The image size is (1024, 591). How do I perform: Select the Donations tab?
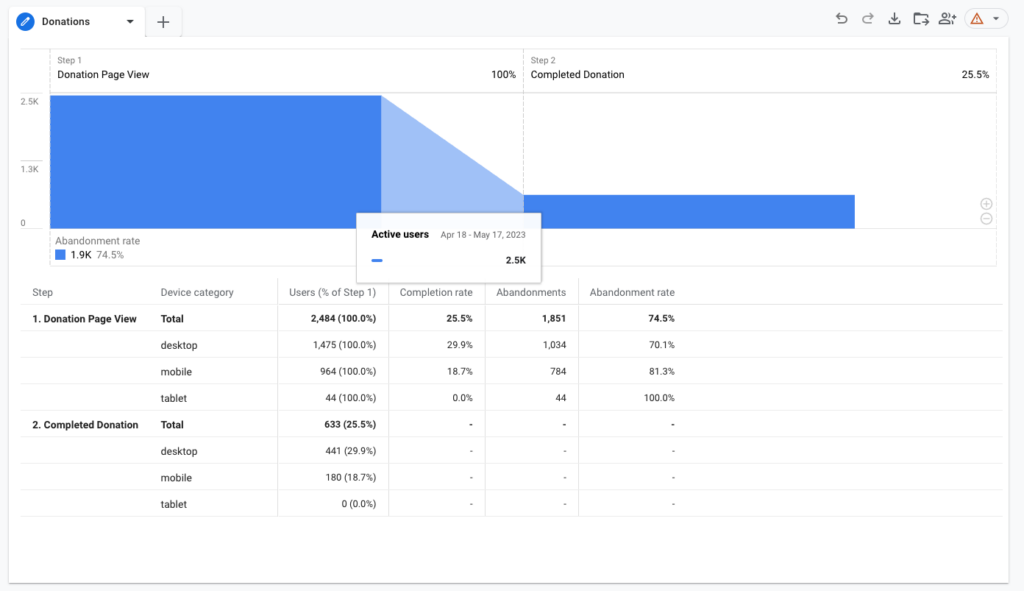[66, 21]
